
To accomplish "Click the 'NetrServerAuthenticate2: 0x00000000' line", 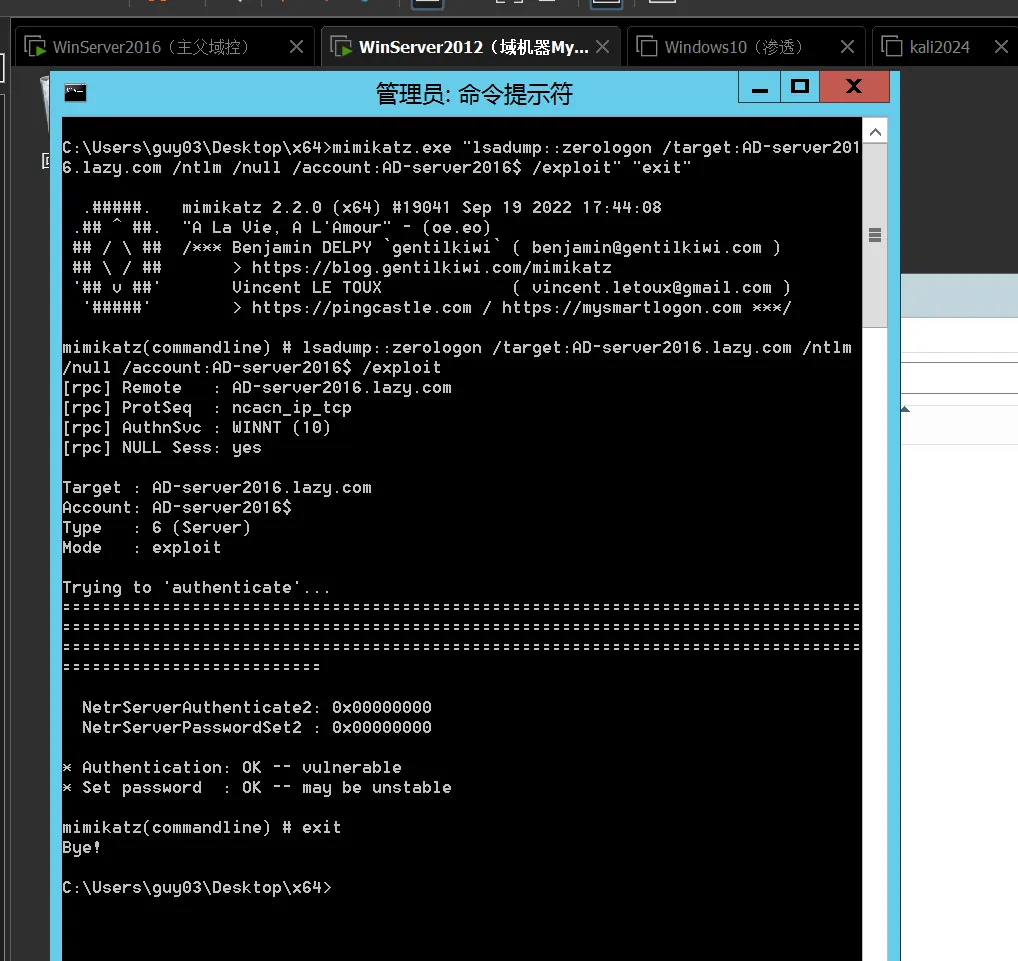I will click(257, 707).
